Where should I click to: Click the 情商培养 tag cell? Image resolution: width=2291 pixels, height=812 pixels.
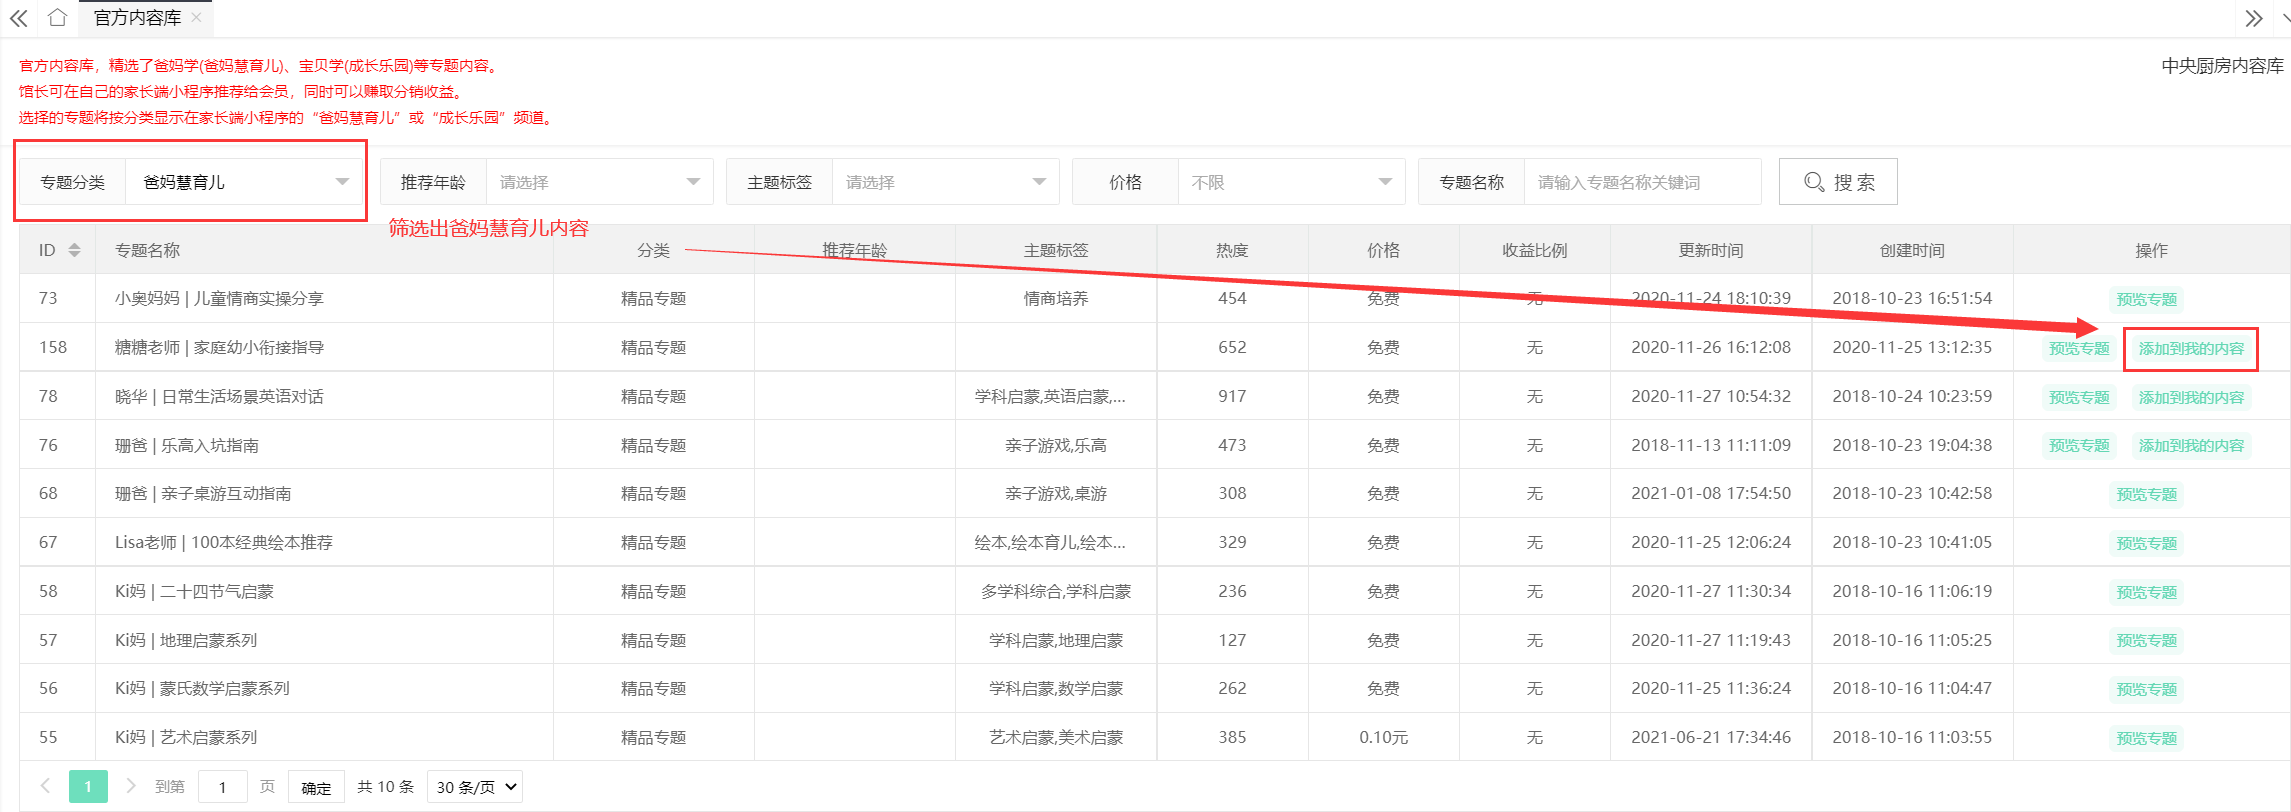click(x=1056, y=298)
